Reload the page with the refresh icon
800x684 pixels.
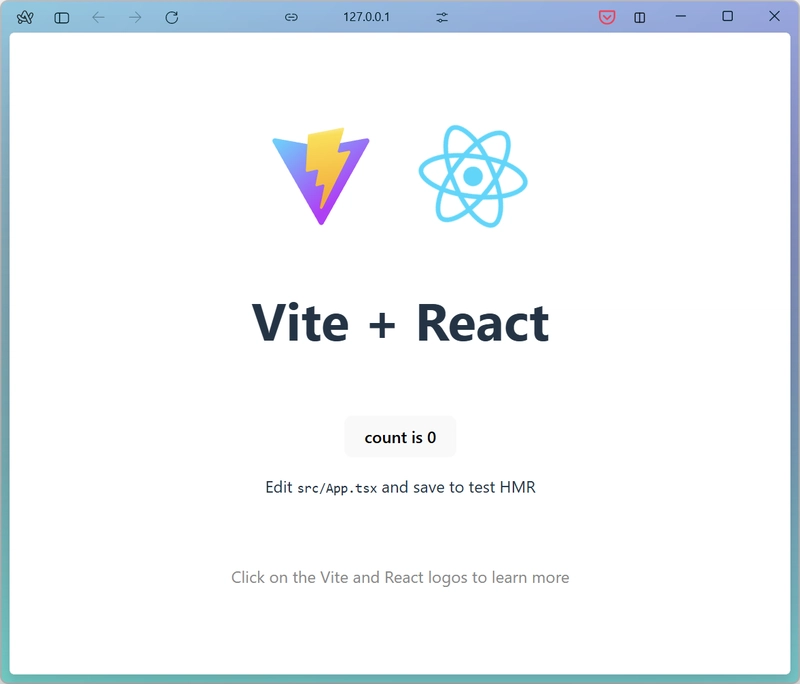coord(171,17)
